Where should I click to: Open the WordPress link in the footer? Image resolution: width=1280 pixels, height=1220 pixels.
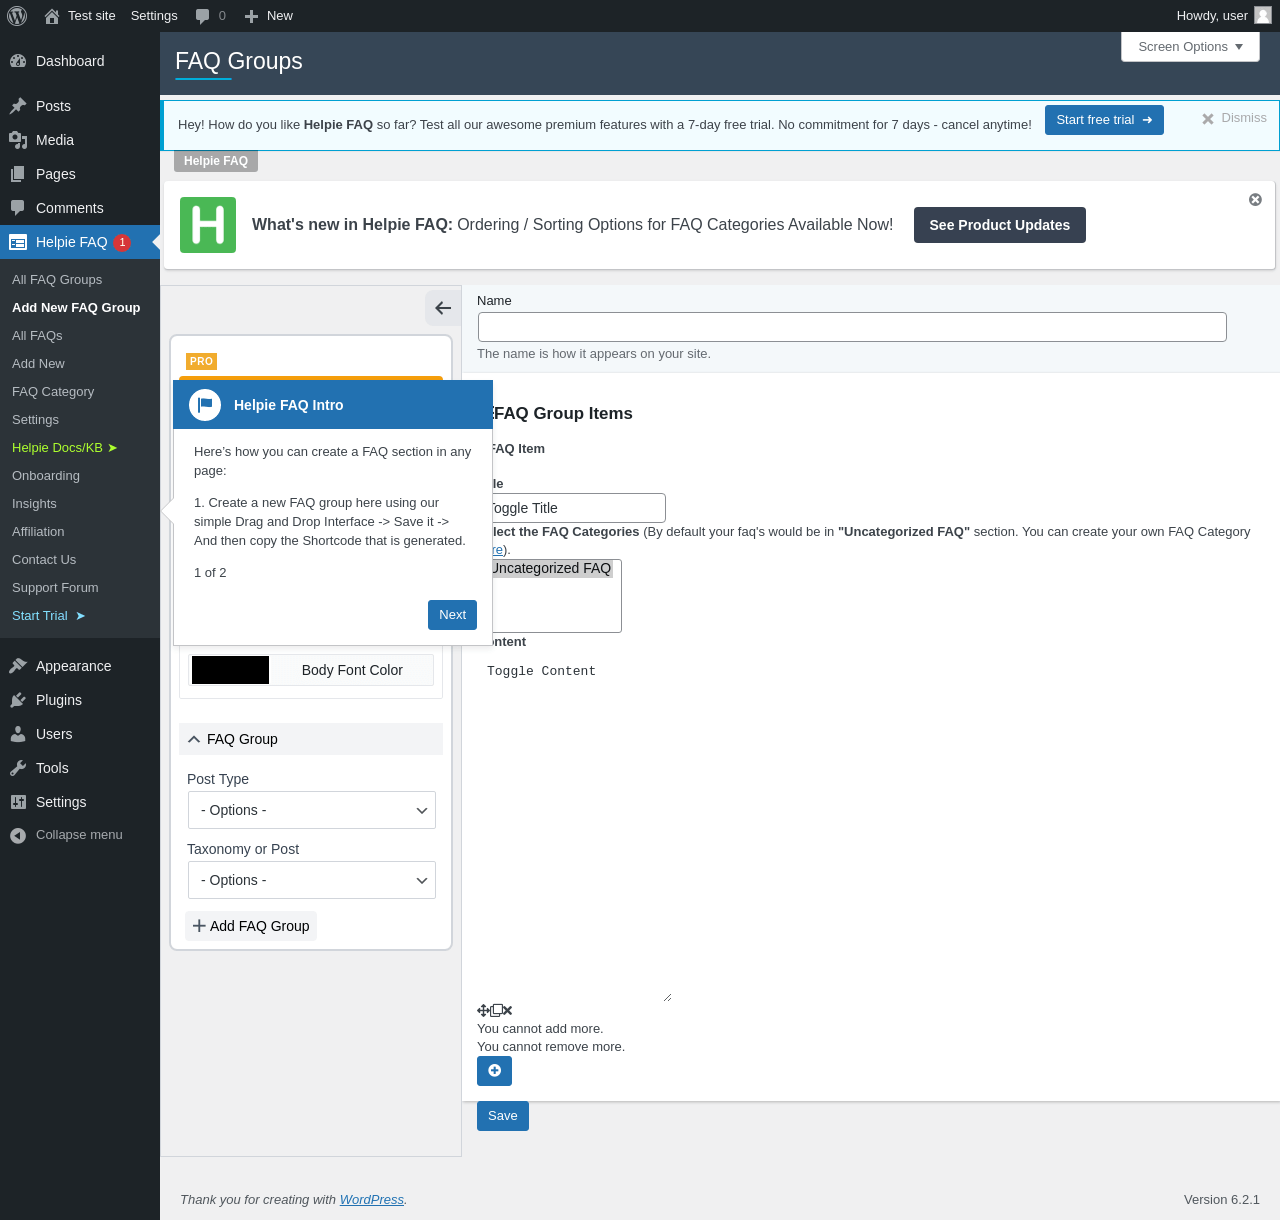pos(372,1200)
